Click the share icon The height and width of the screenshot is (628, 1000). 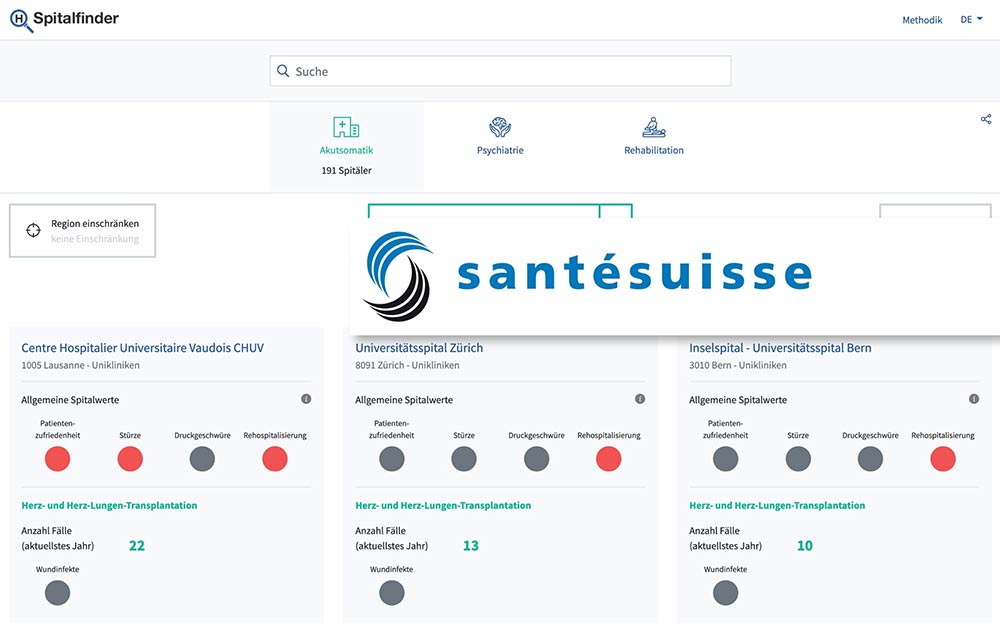pyautogui.click(x=986, y=119)
